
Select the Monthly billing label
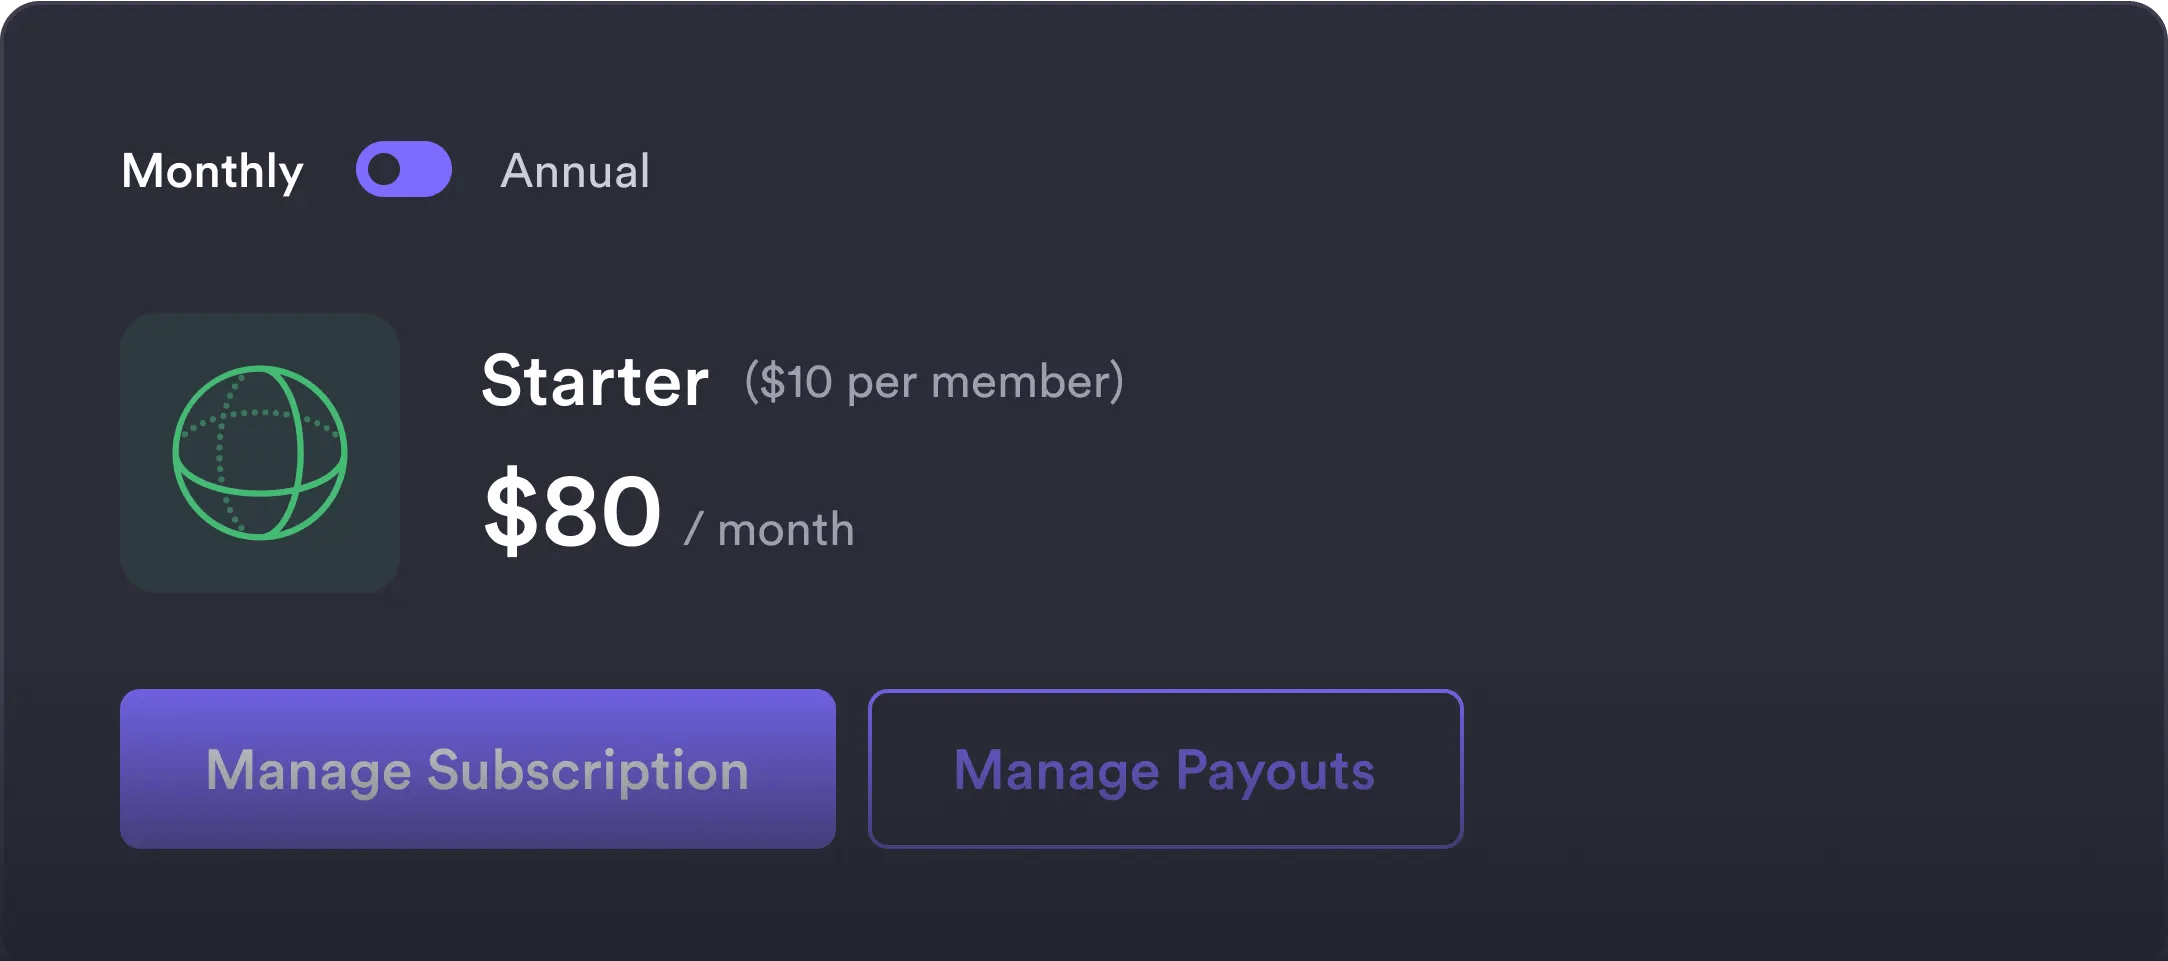212,171
